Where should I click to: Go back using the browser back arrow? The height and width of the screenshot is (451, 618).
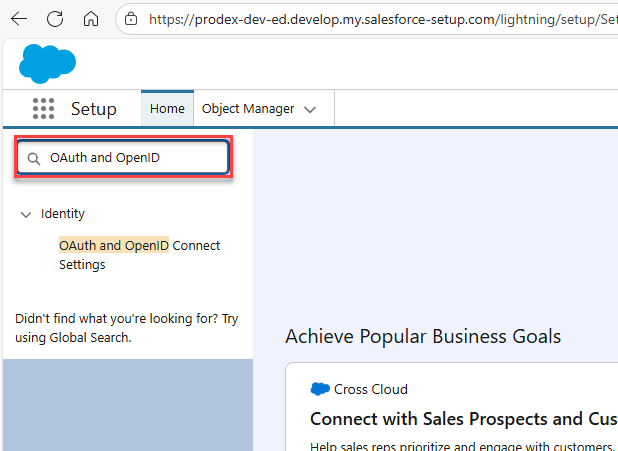pos(19,19)
